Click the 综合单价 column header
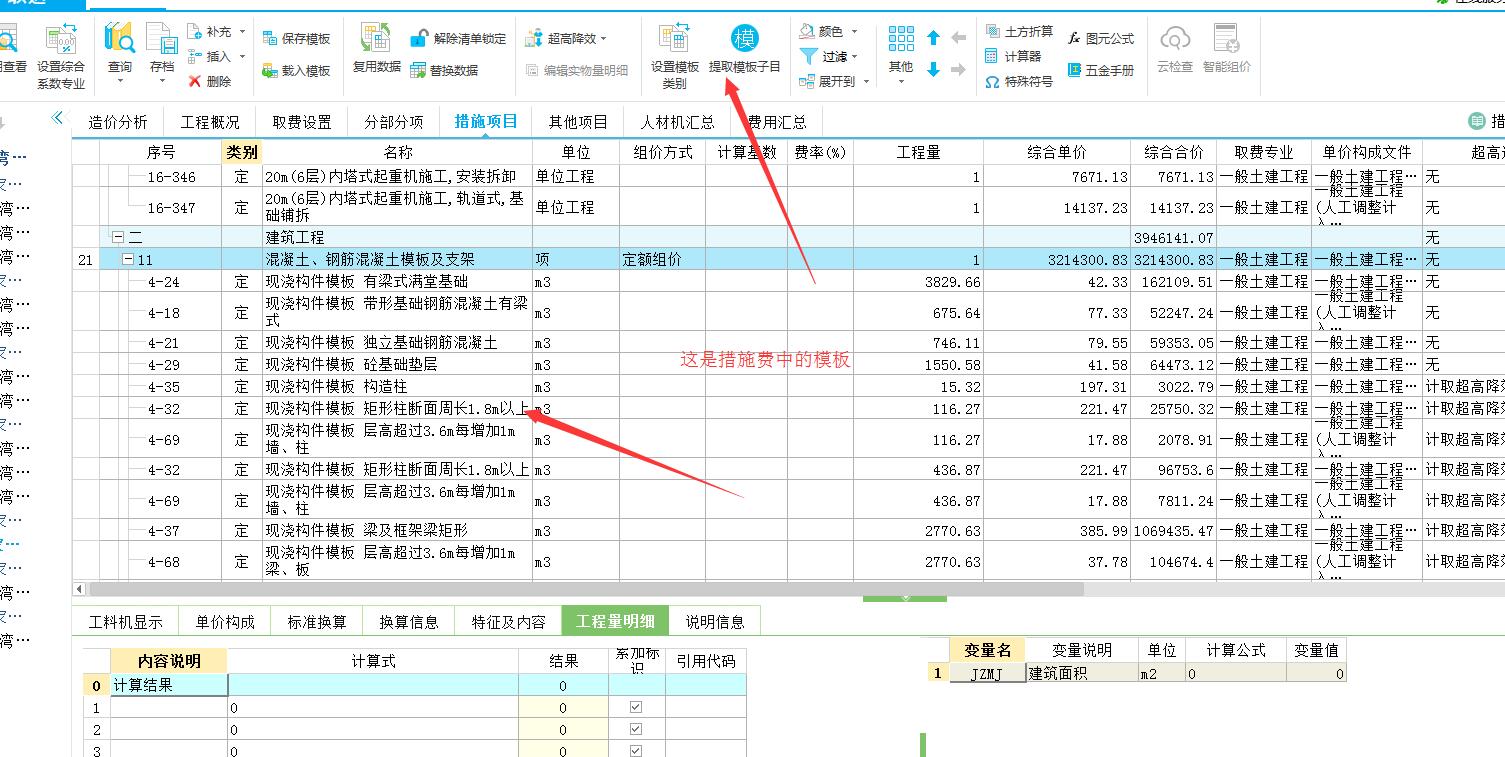 click(1057, 152)
